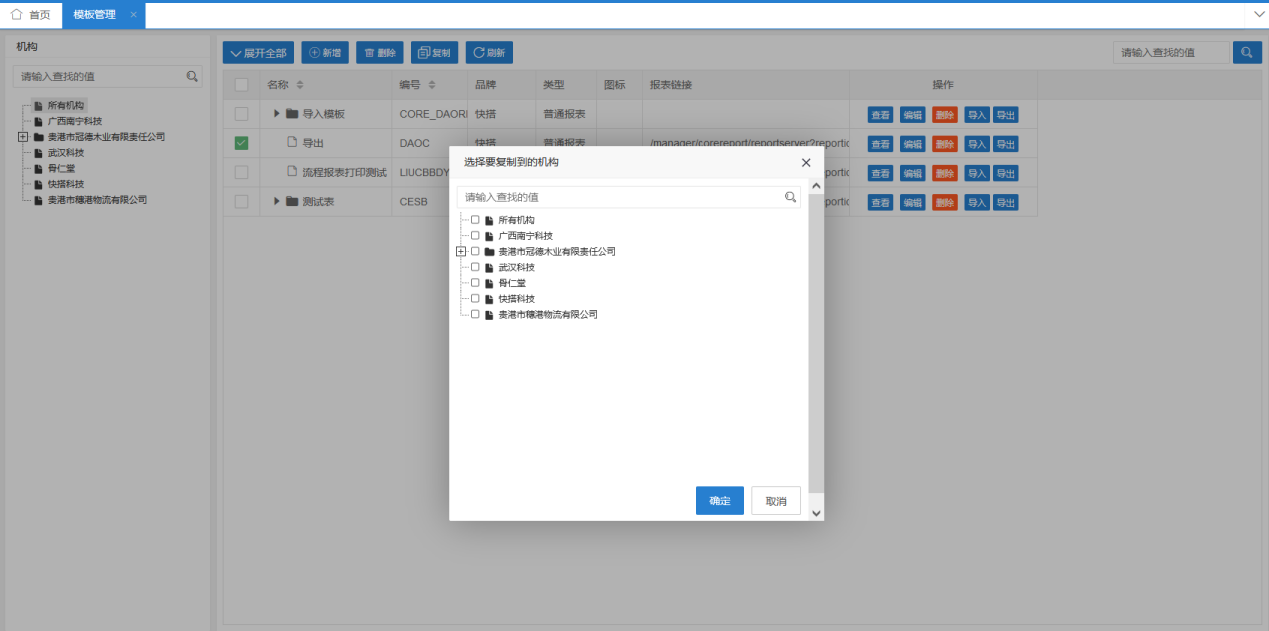Expand the 导入模板 folder row
Image resolution: width=1269 pixels, height=631 pixels.
(277, 114)
